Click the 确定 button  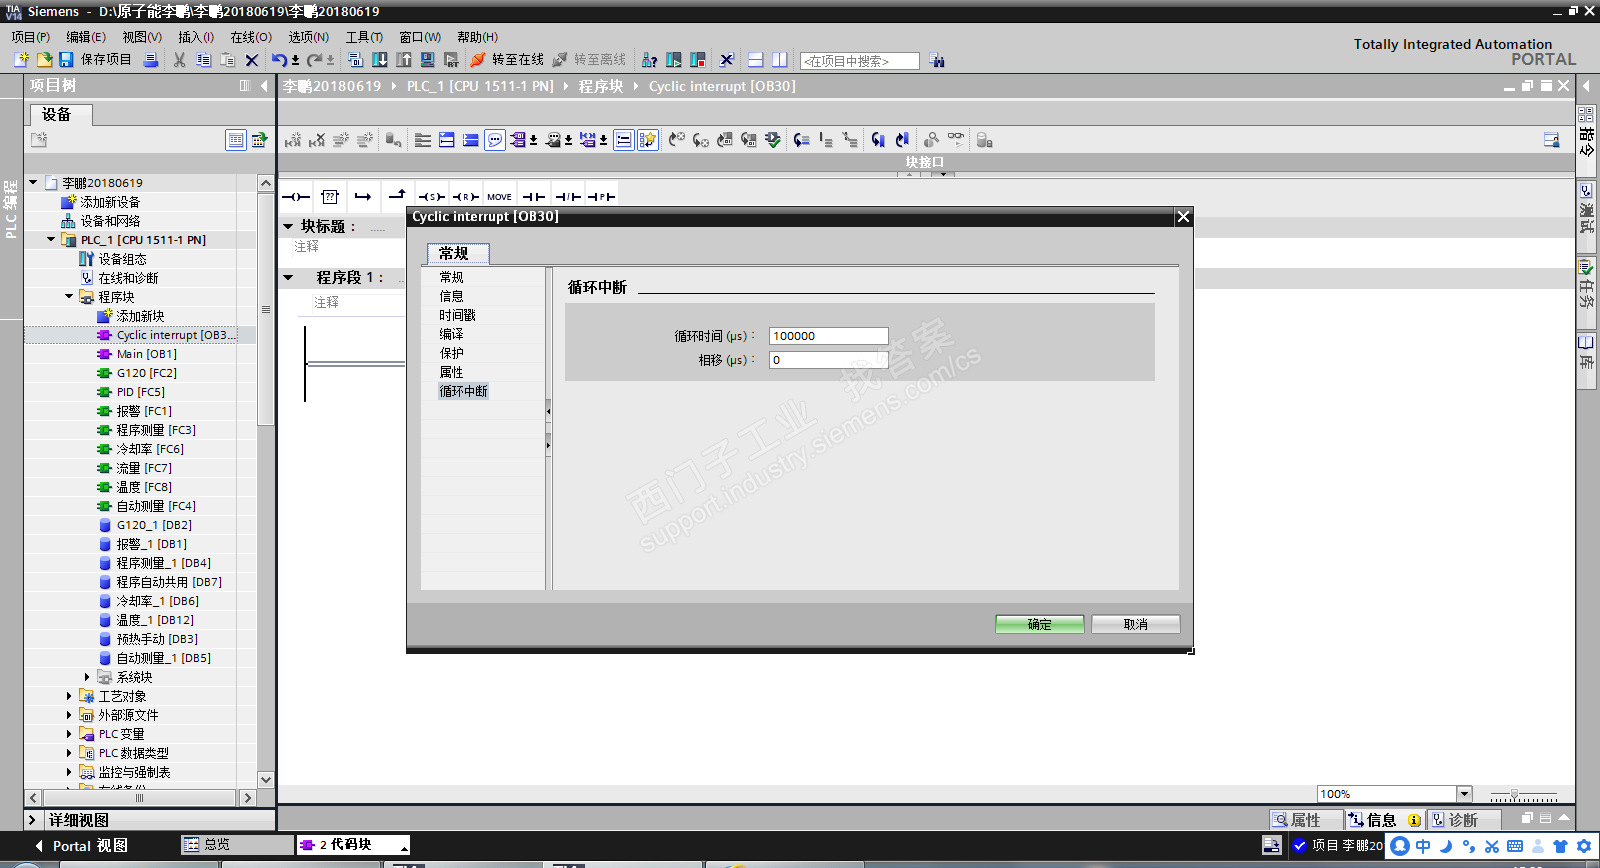click(x=1040, y=624)
